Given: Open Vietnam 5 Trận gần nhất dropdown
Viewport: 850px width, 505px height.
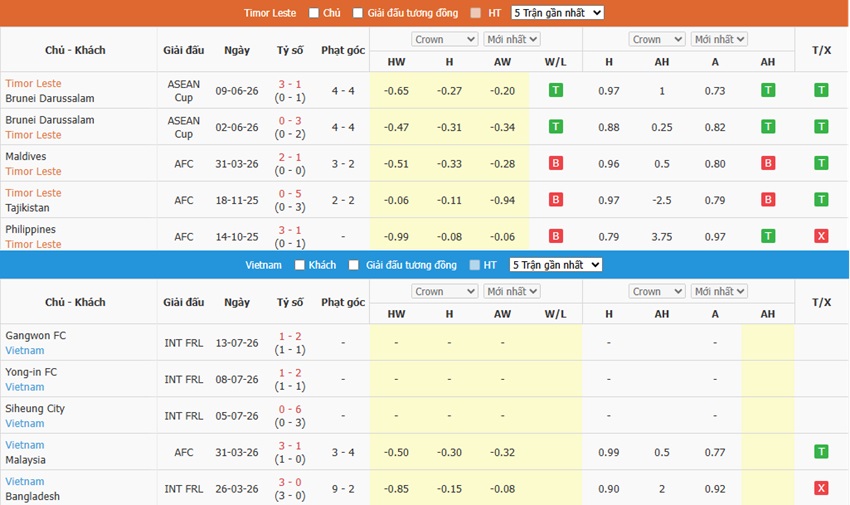Looking at the screenshot, I should coord(556,265).
